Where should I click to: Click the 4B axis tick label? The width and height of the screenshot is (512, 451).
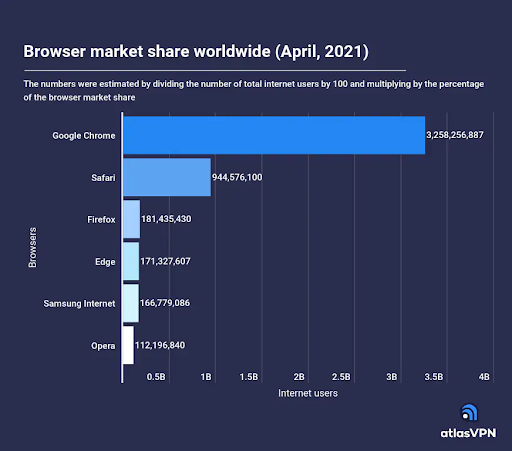(484, 377)
